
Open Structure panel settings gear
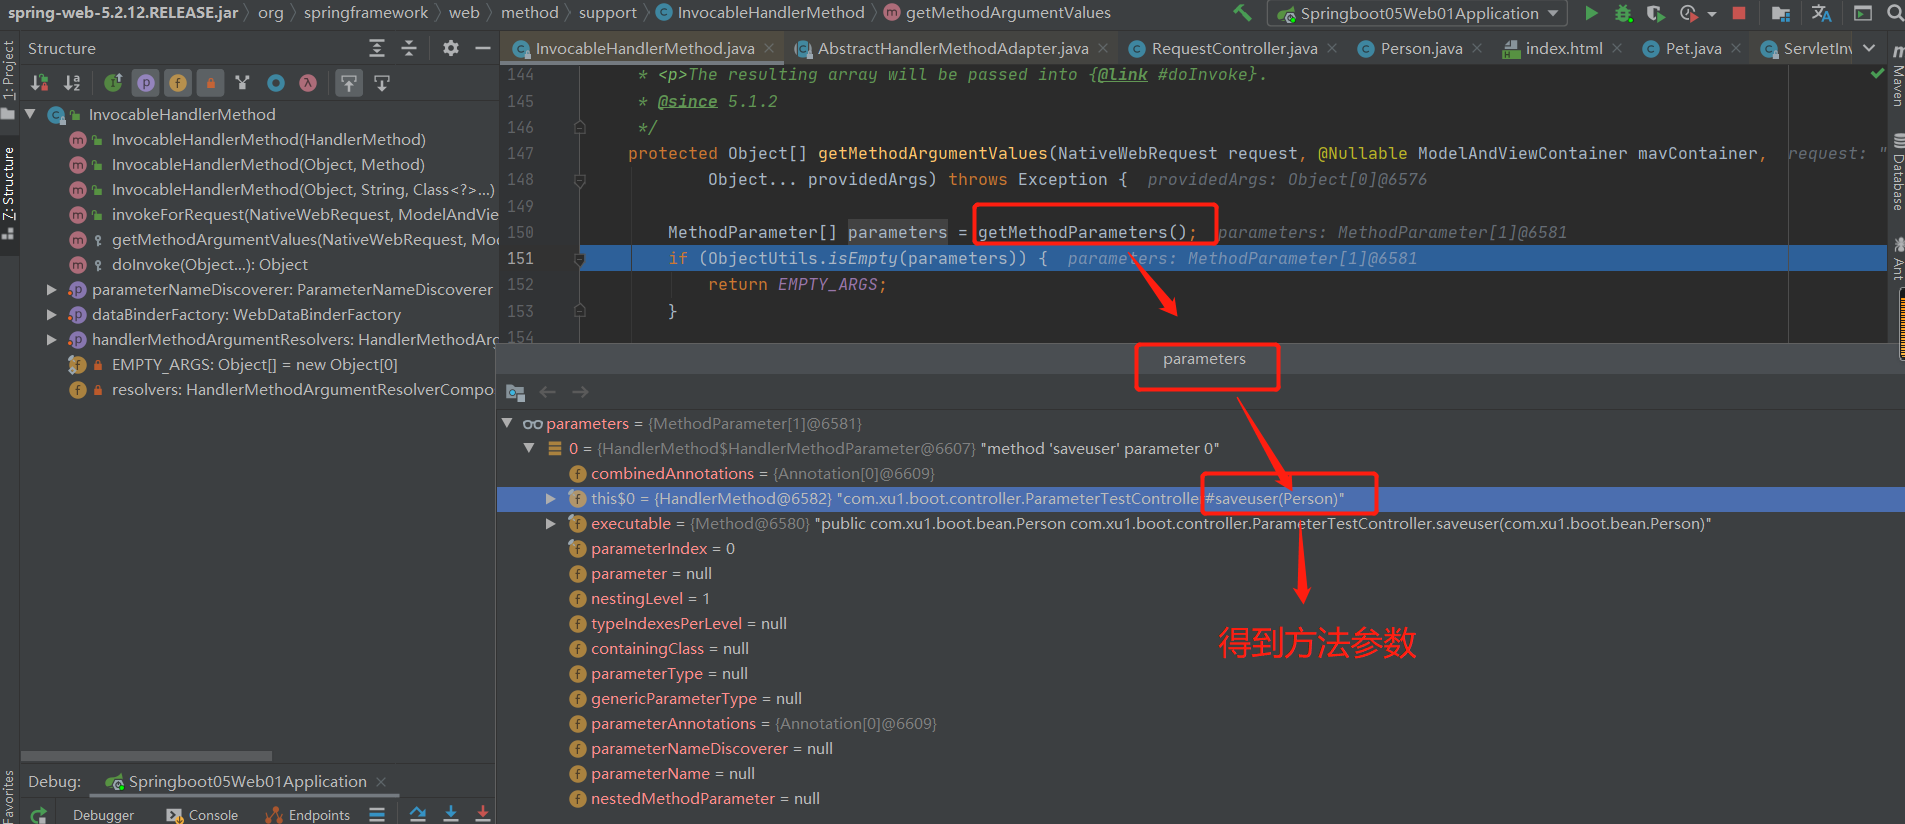[451, 48]
